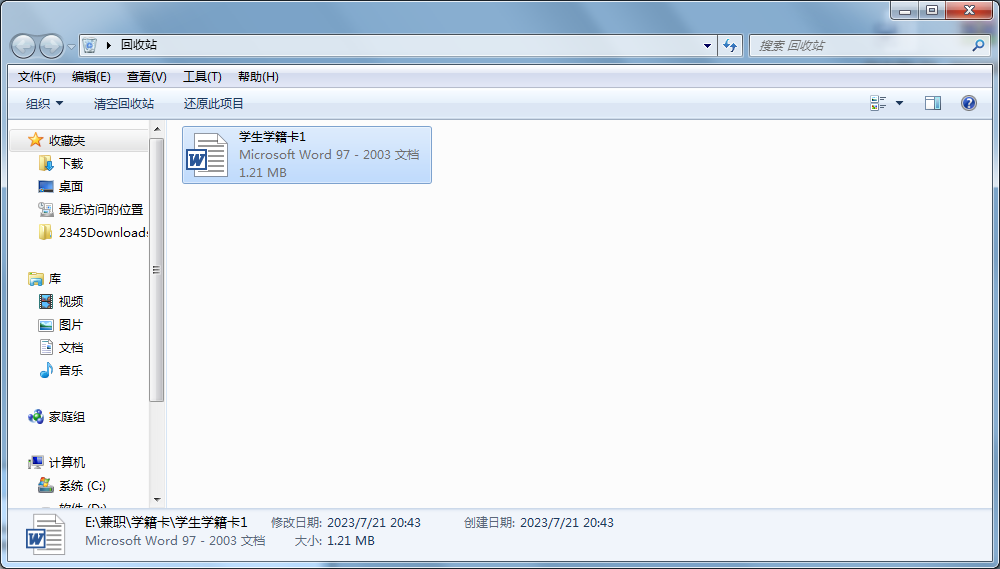The image size is (1000, 569).
Task: Click the film icon beside 视频
Action: click(46, 302)
